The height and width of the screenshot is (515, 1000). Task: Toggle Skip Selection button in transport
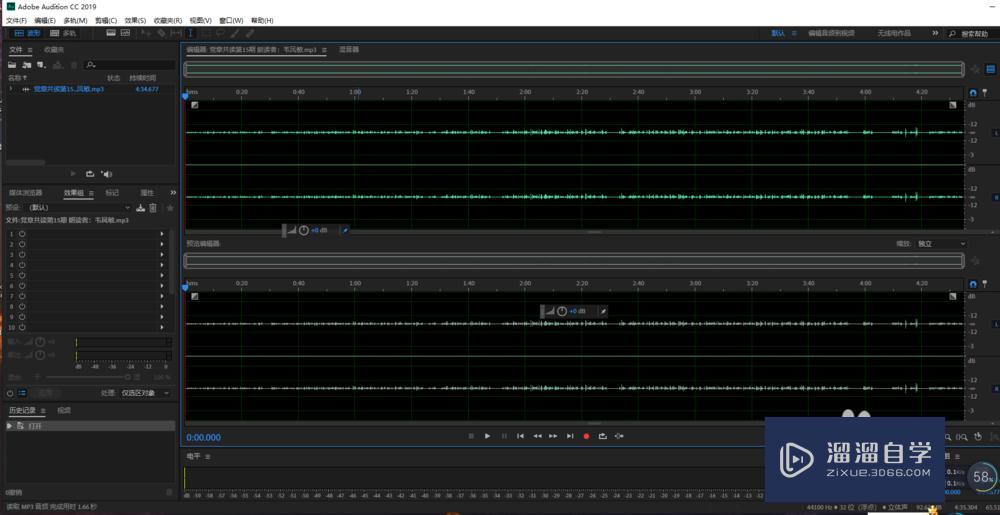619,436
